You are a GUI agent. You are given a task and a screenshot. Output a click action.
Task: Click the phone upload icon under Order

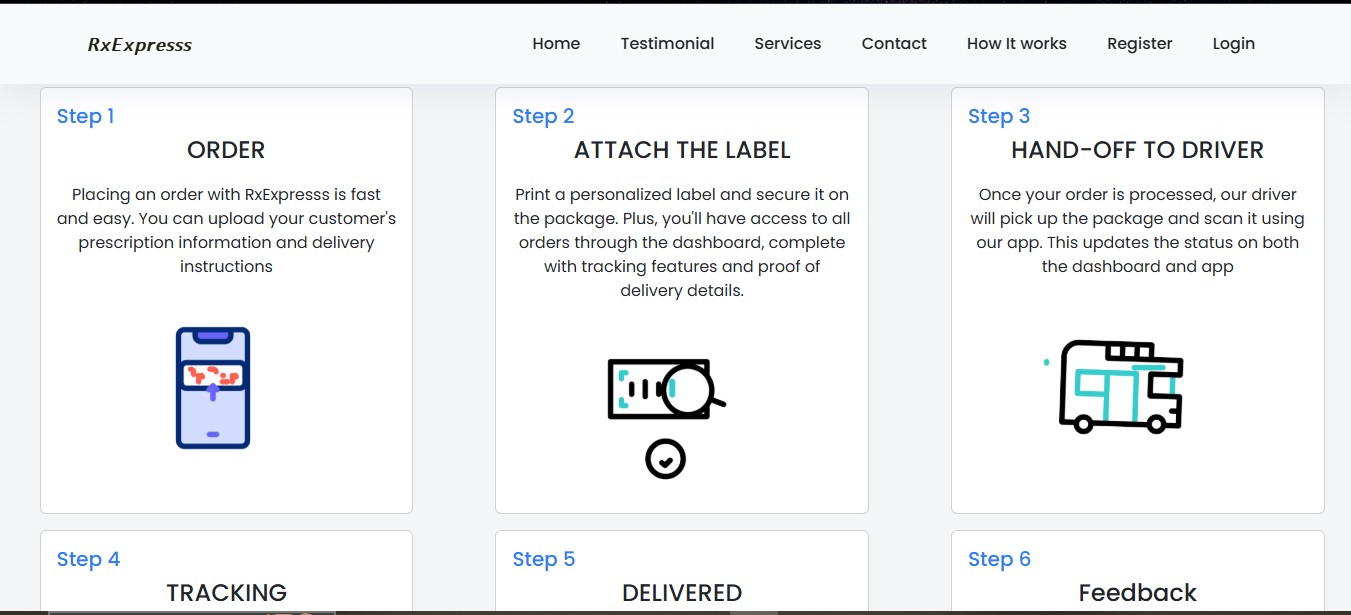pyautogui.click(x=213, y=388)
